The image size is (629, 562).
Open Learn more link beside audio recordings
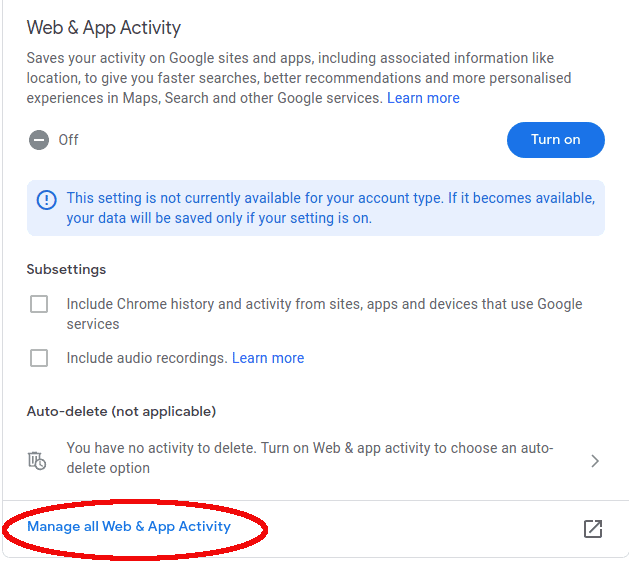(x=268, y=358)
